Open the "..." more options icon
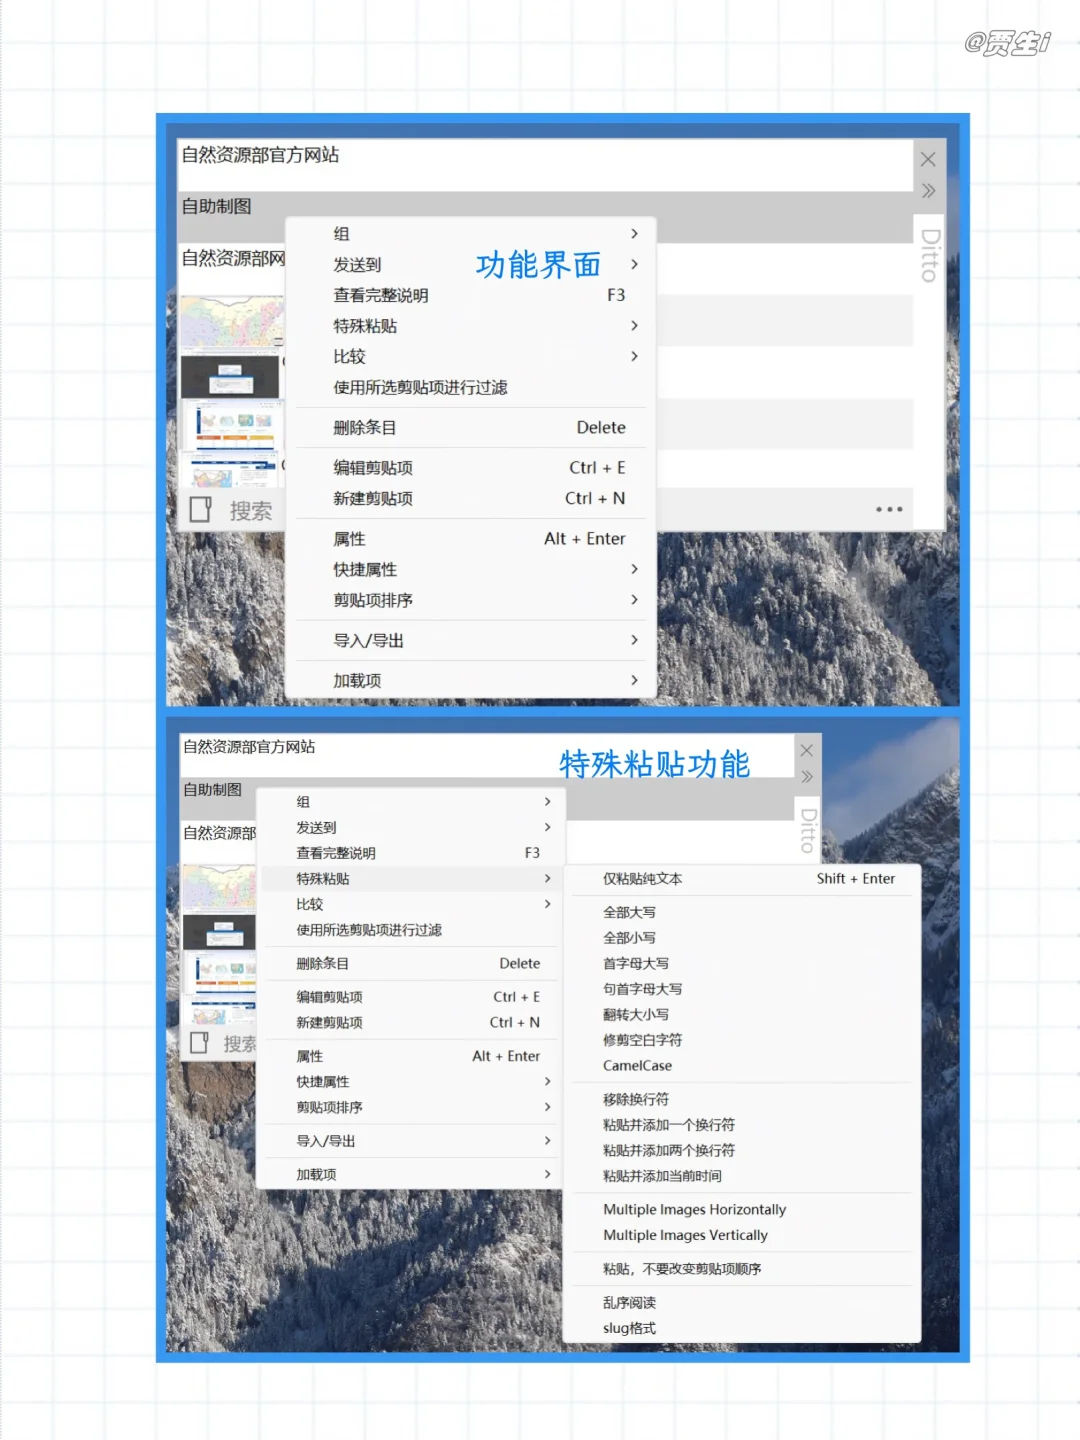Viewport: 1080px width, 1440px height. click(x=888, y=509)
